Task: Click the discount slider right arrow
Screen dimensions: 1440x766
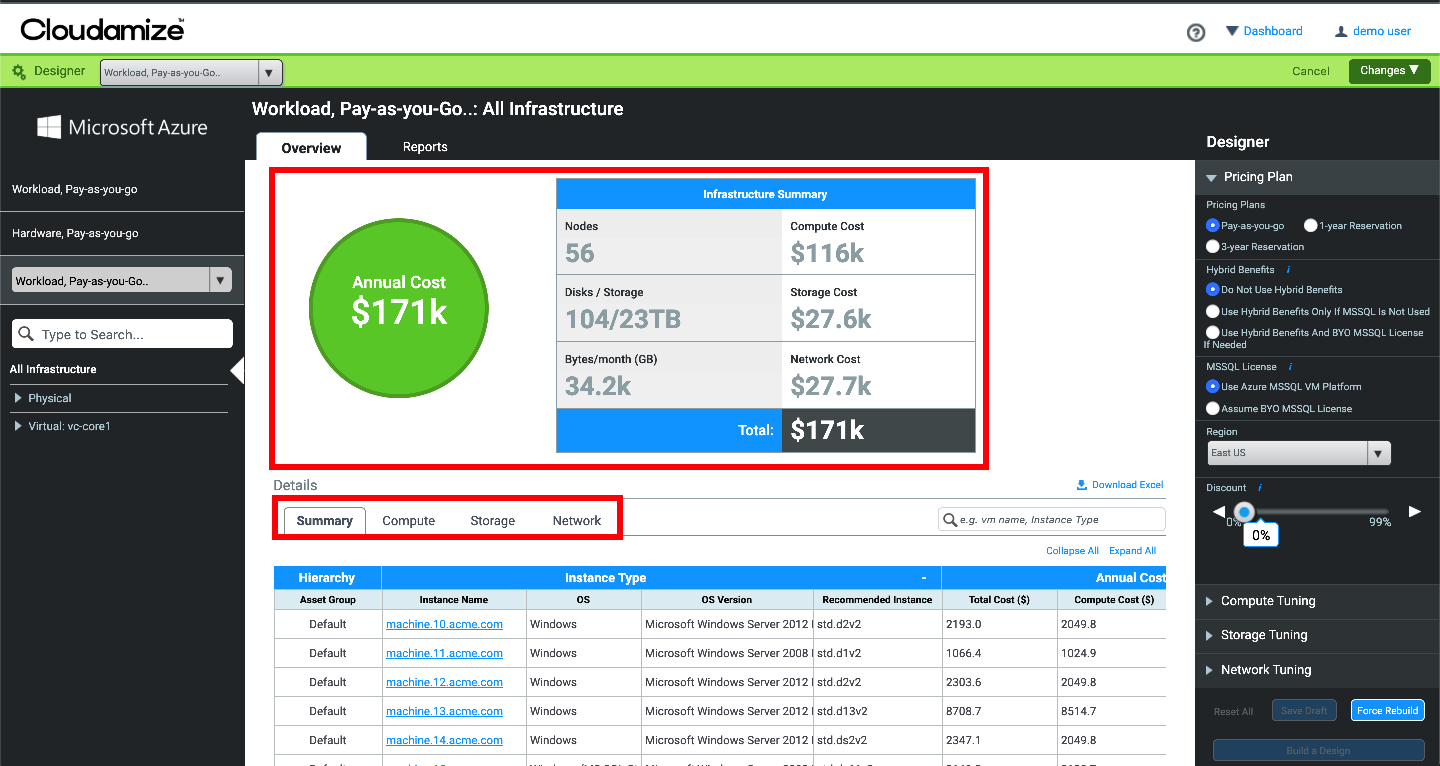Action: [x=1414, y=512]
